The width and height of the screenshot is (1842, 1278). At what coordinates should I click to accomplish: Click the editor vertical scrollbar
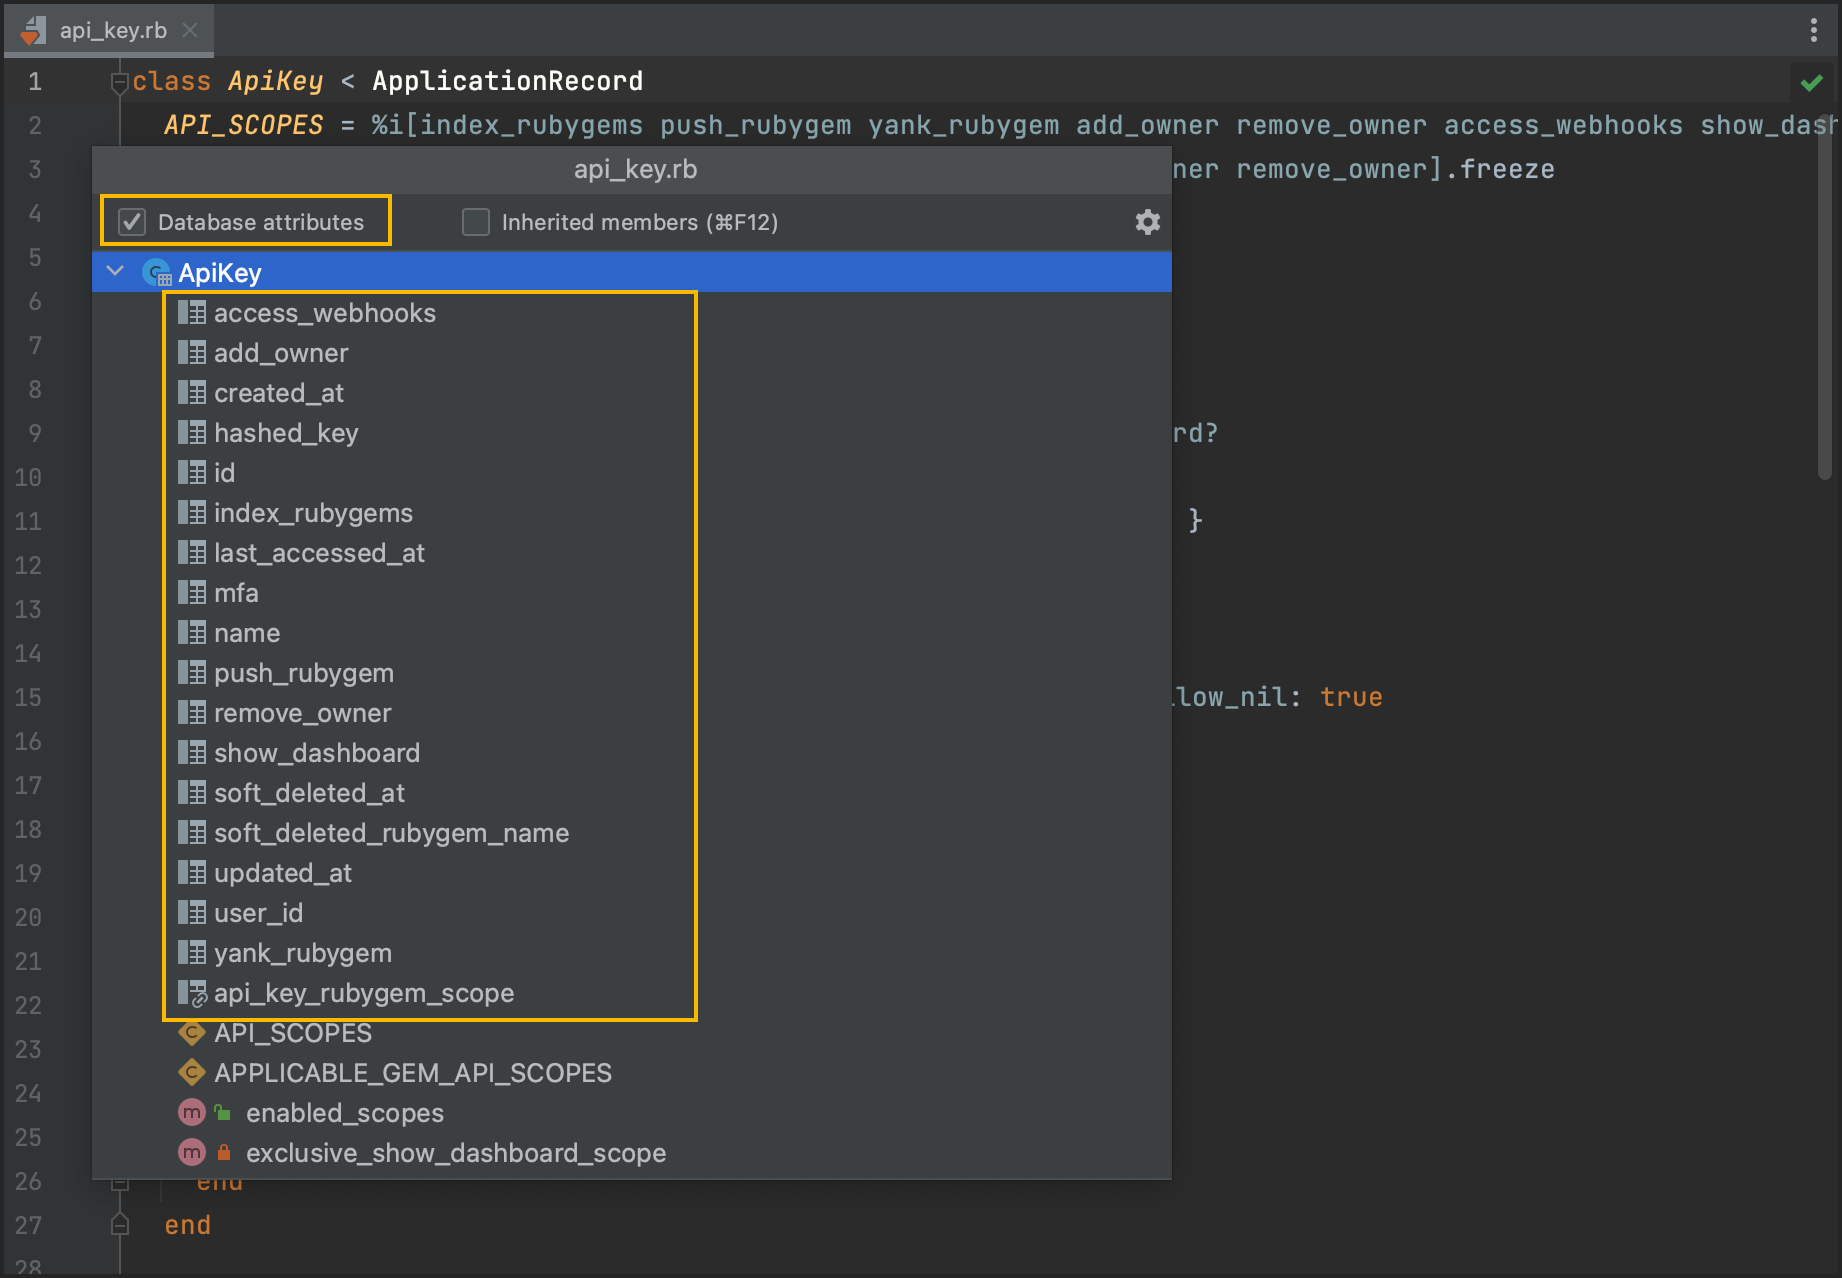(x=1825, y=300)
